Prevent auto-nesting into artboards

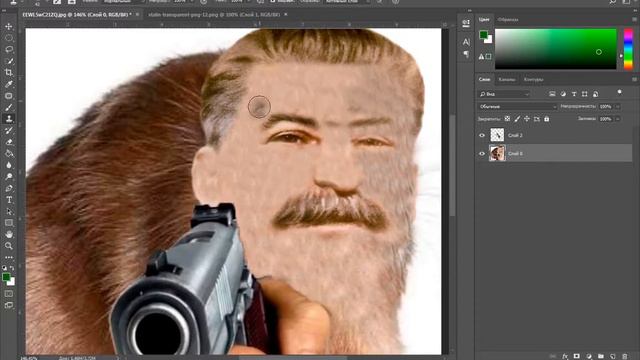pyautogui.click(x=537, y=119)
